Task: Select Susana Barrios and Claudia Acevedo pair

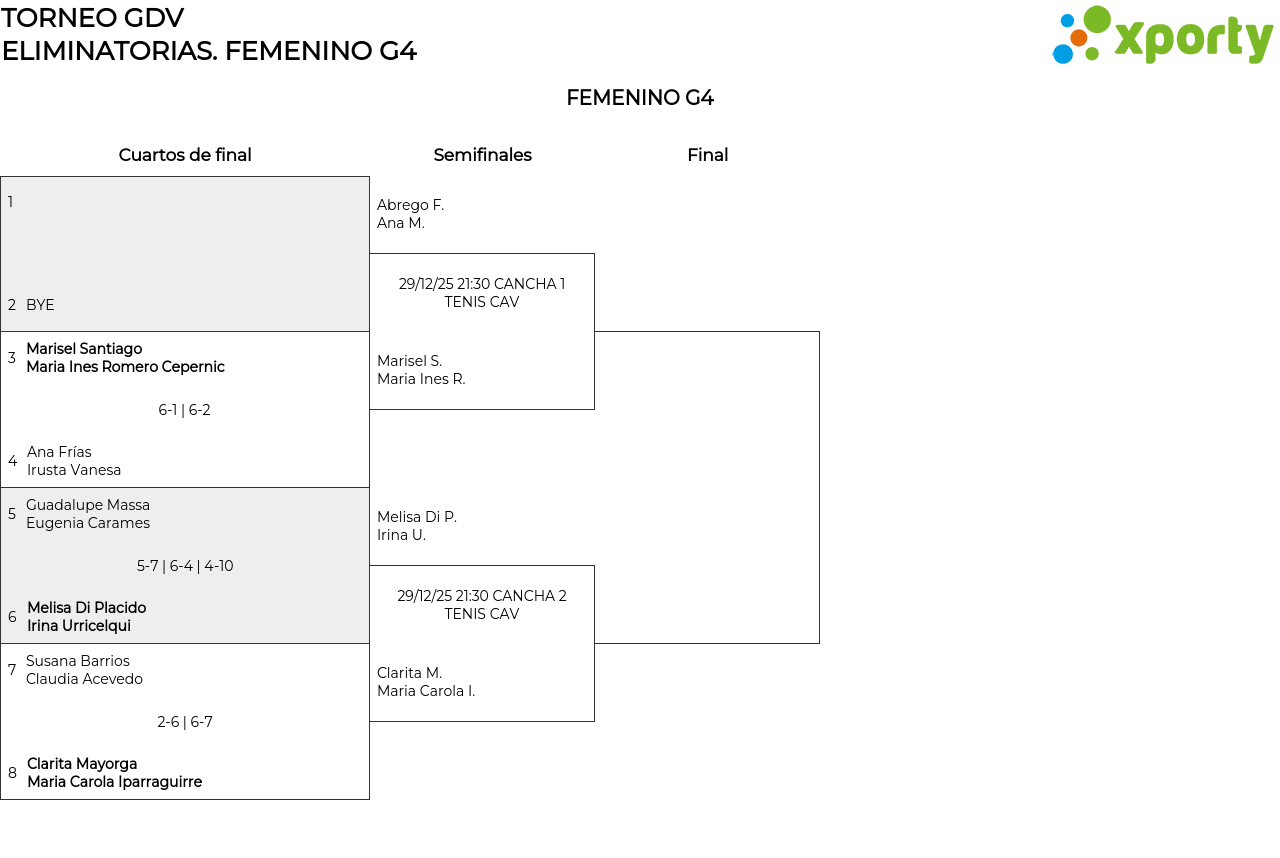Action: coord(84,670)
